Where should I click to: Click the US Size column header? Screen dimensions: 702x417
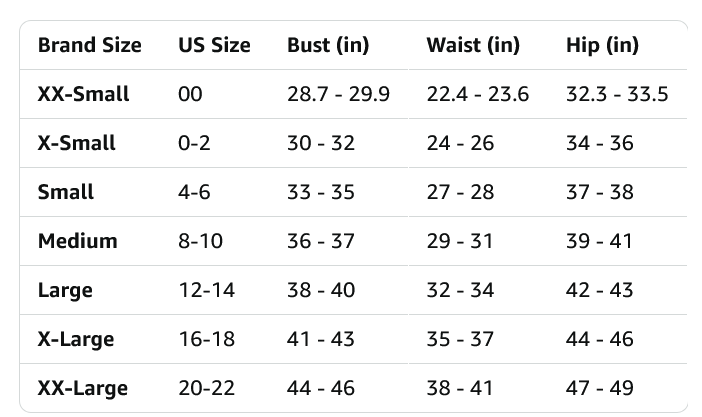(x=214, y=45)
